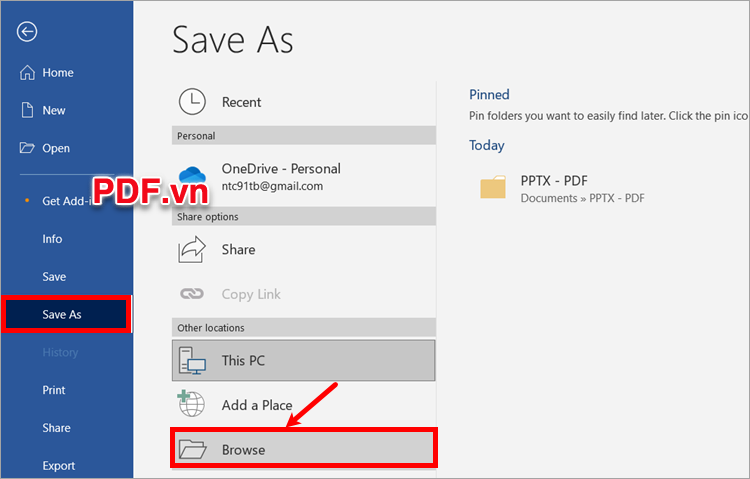
Task: Click the Recent clock icon
Action: point(192,102)
